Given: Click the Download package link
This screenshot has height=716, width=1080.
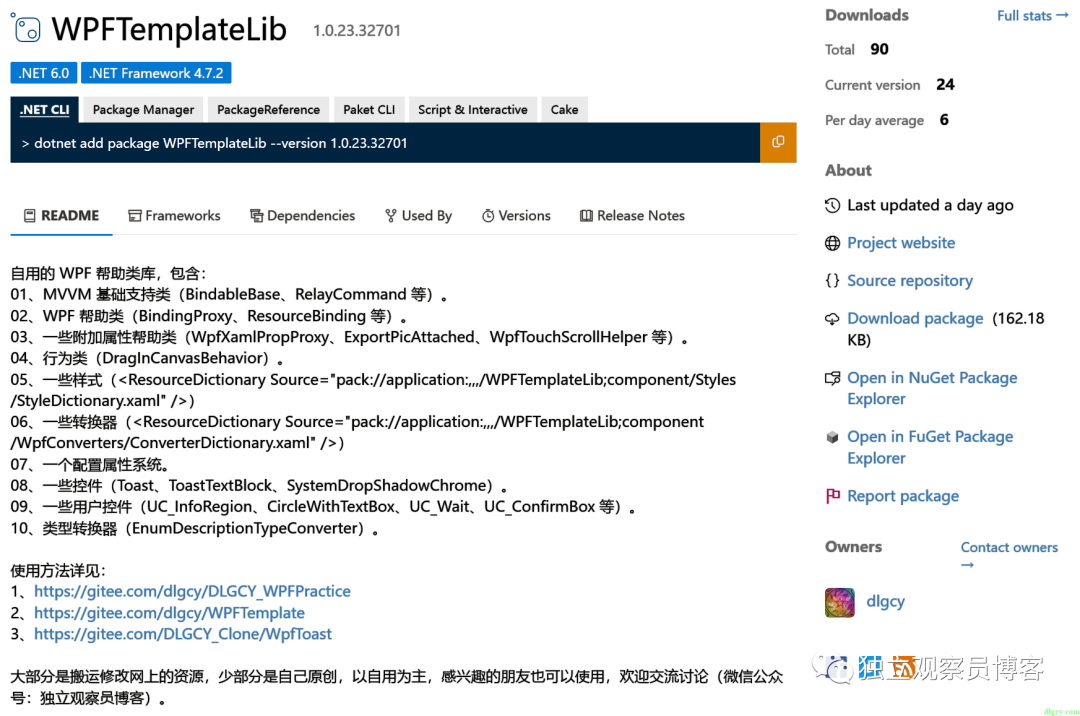Looking at the screenshot, I should (915, 318).
